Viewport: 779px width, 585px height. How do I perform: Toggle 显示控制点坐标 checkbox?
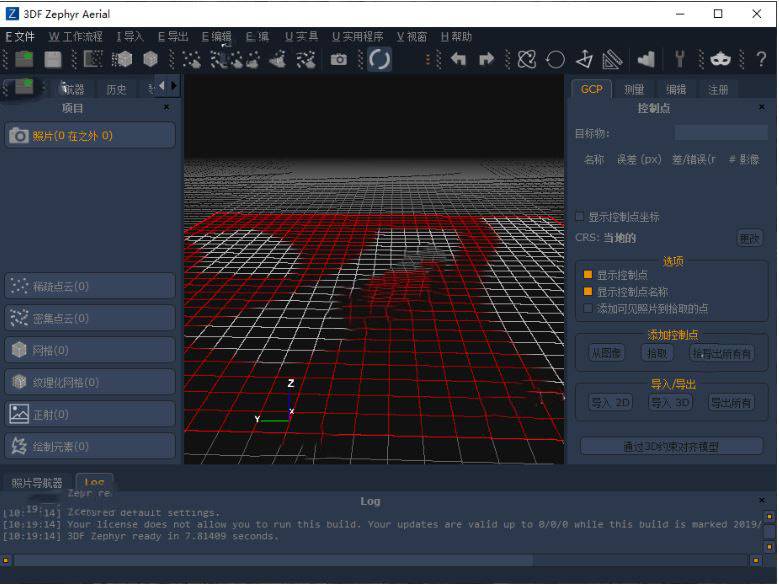pyautogui.click(x=579, y=217)
